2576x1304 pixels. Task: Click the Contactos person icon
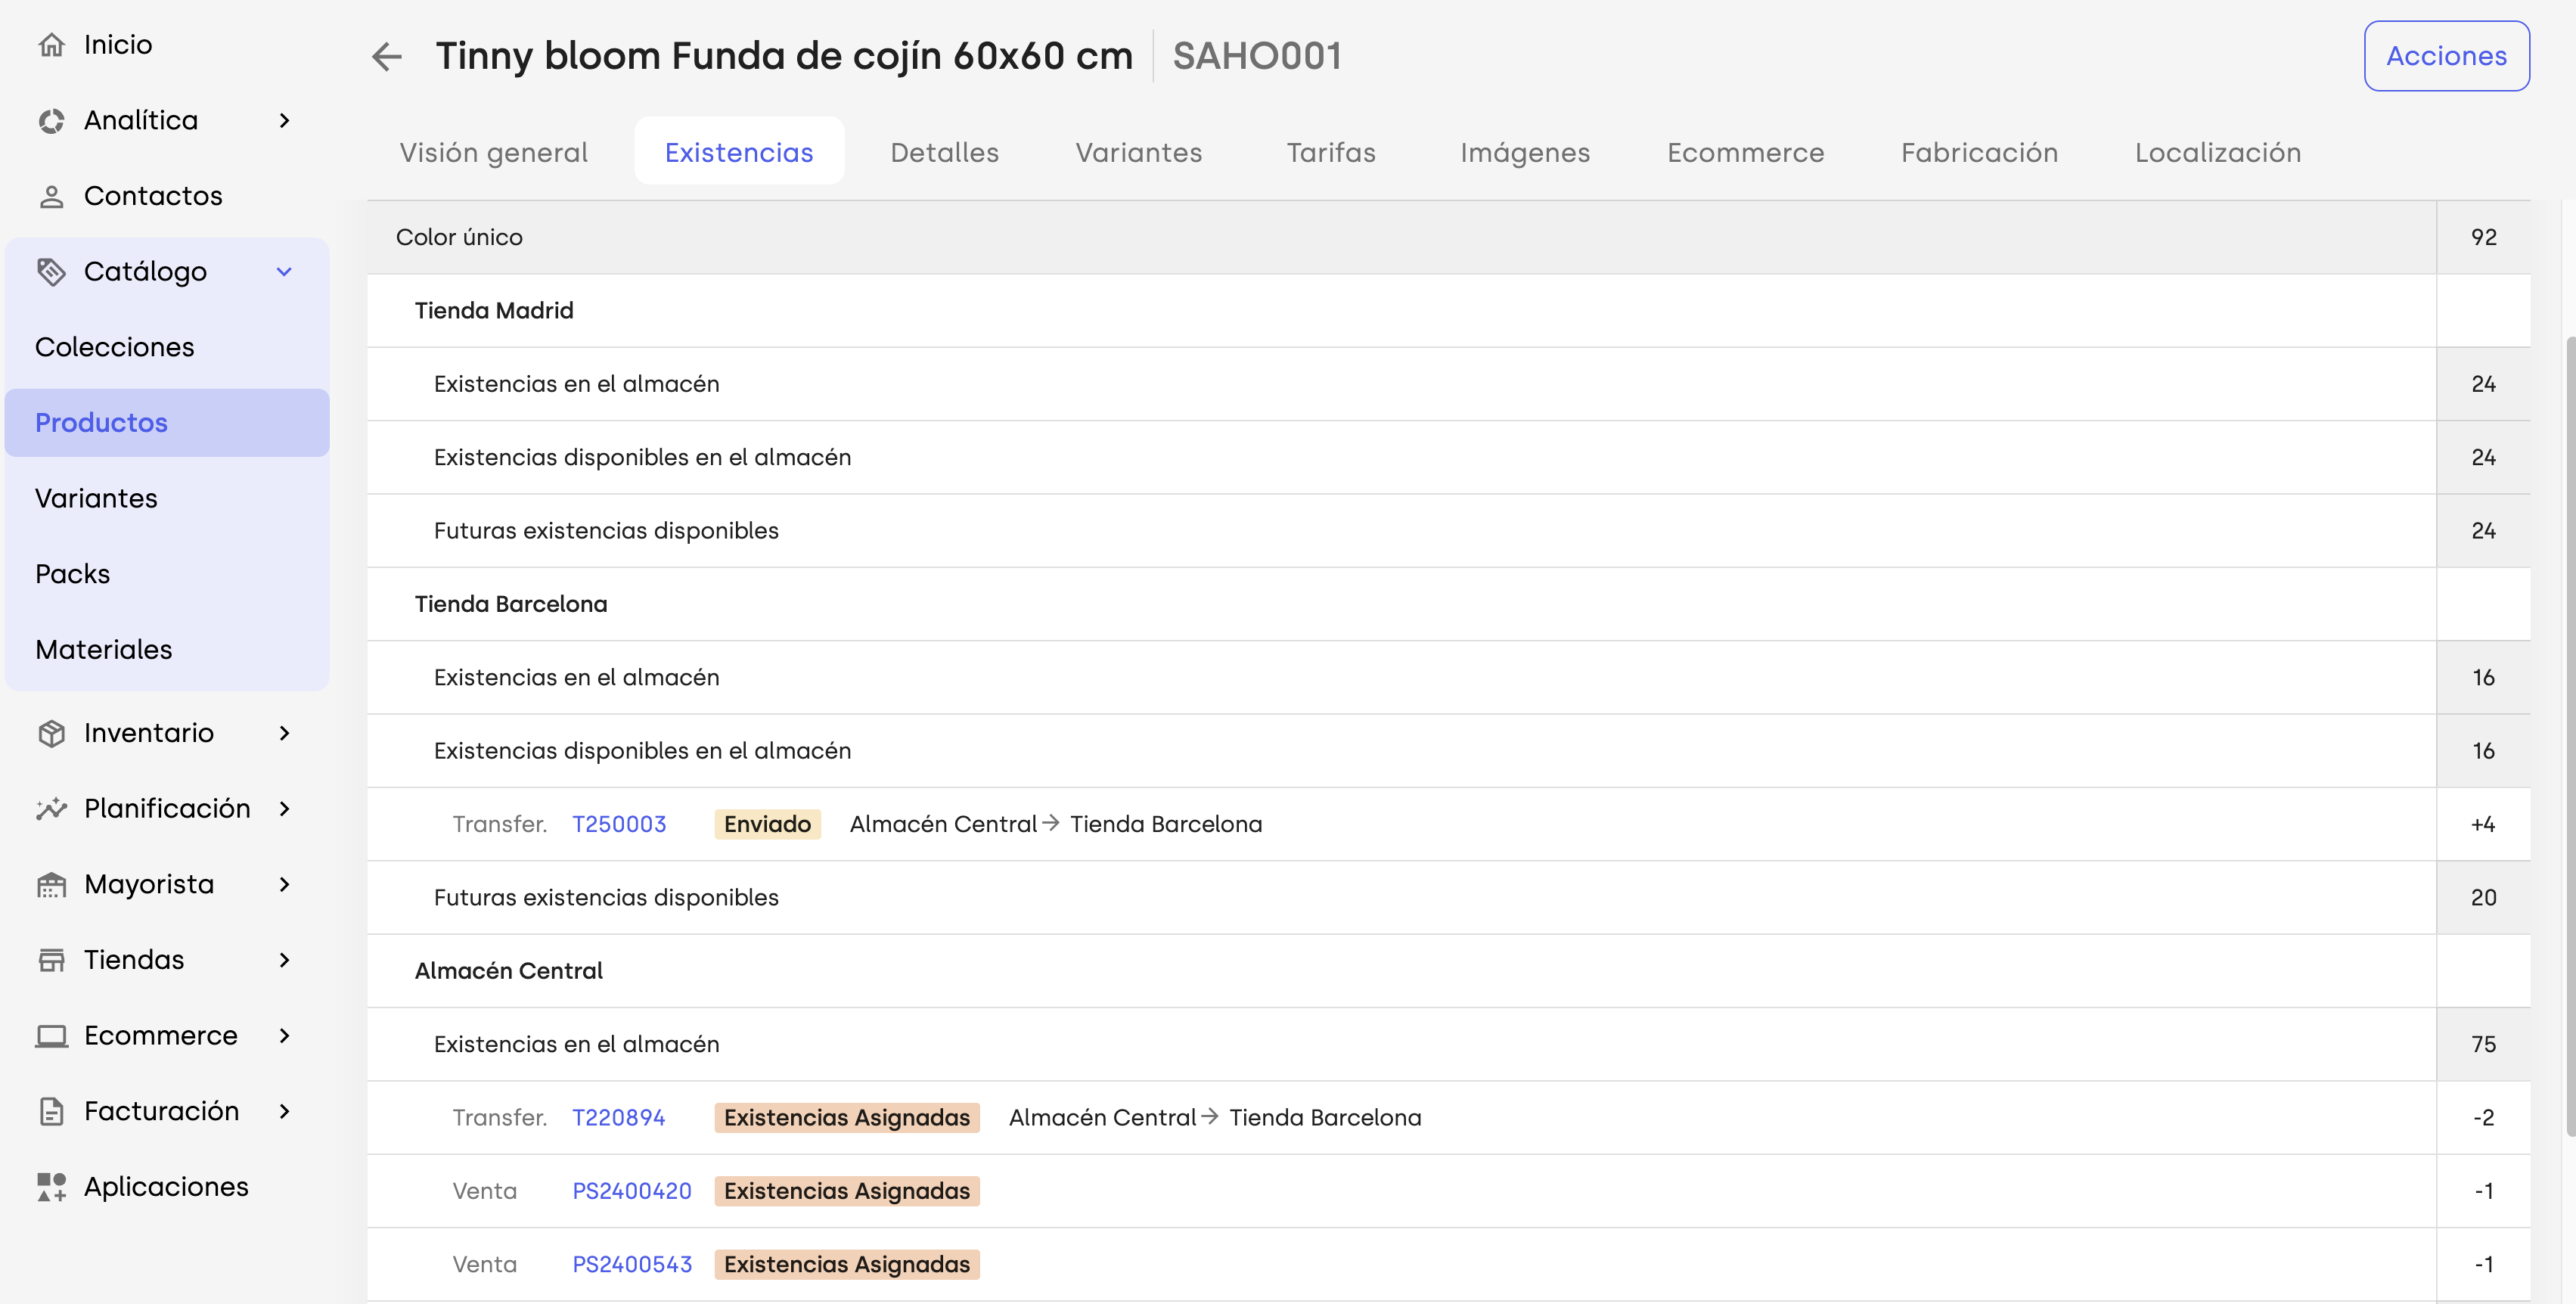coord(51,196)
